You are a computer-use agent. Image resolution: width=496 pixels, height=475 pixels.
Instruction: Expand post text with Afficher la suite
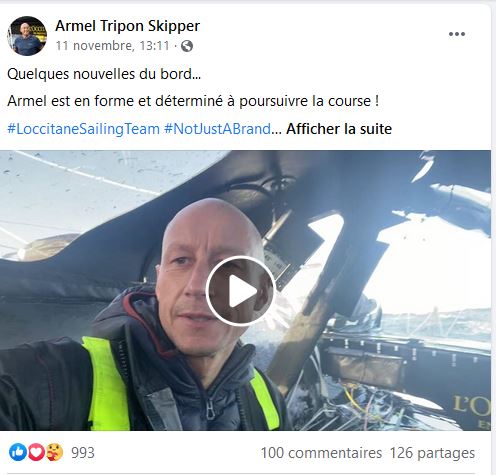(x=339, y=129)
